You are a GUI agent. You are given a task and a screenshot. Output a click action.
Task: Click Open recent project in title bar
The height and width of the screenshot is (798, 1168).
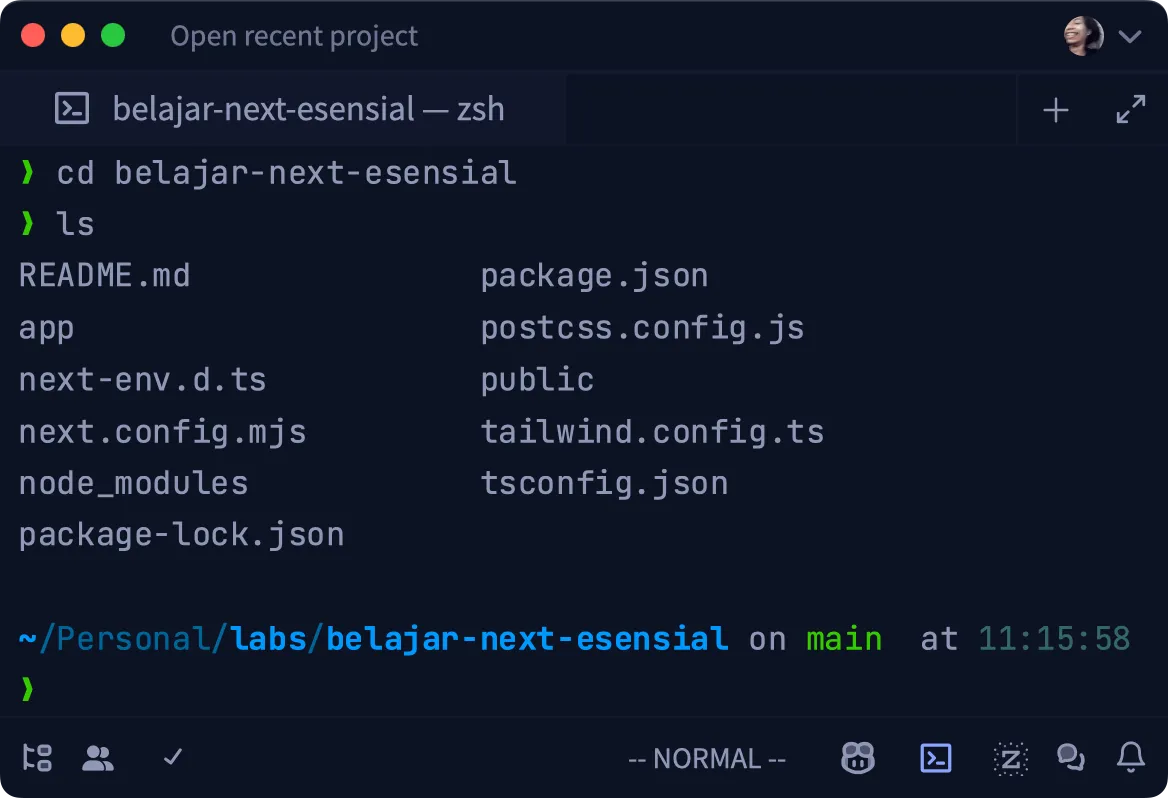coord(294,37)
